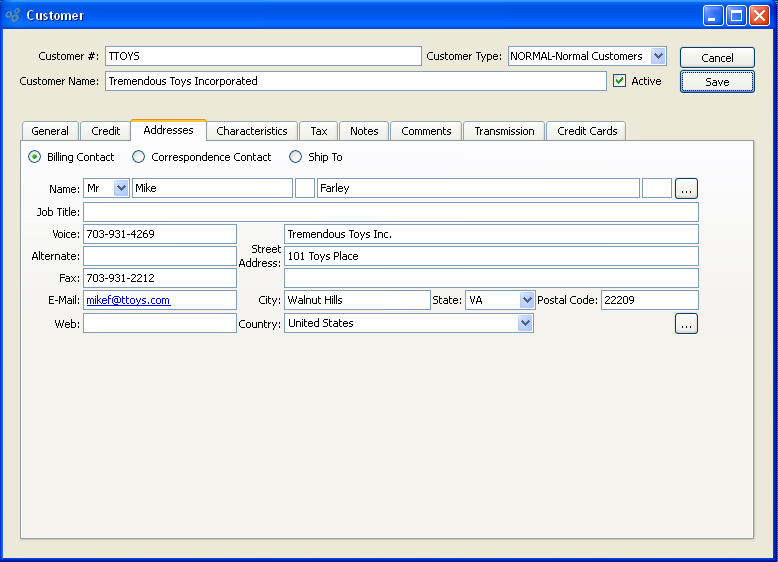Minimize the Customer window
The width and height of the screenshot is (778, 562).
pyautogui.click(x=713, y=15)
